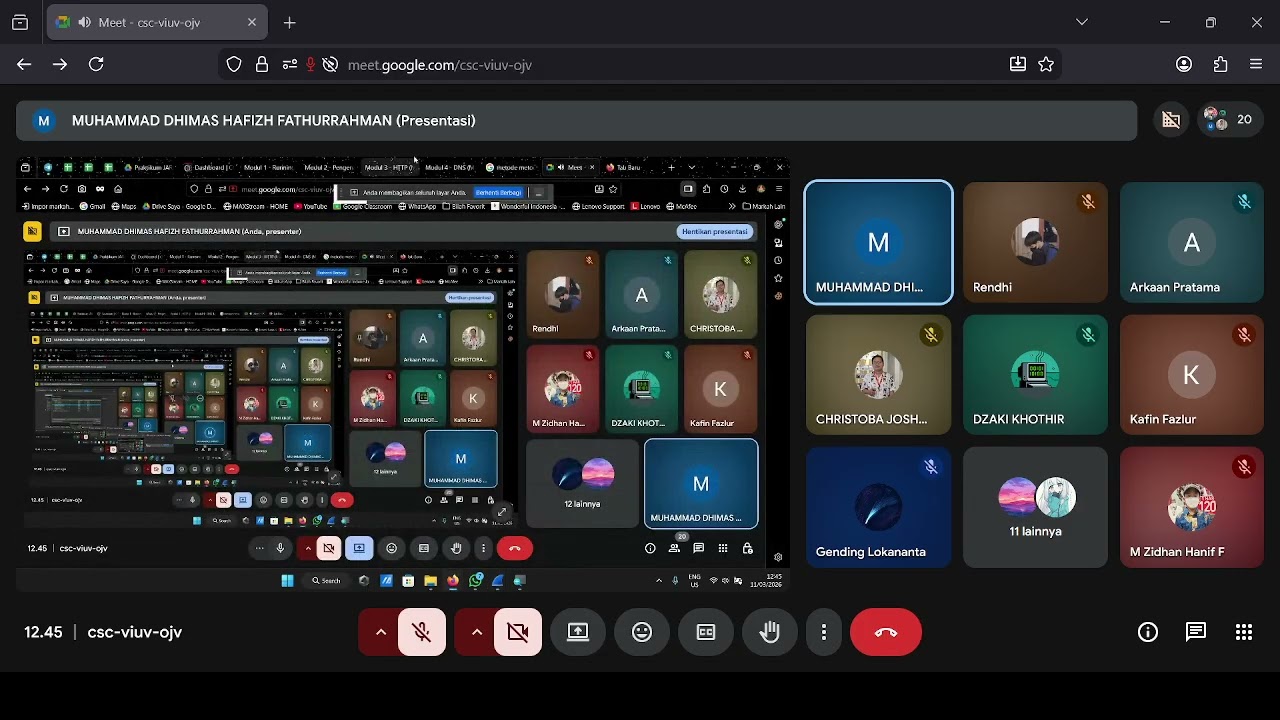1280x720 pixels.
Task: Click the presentation pin-off icon near participants
Action: [x=1171, y=120]
